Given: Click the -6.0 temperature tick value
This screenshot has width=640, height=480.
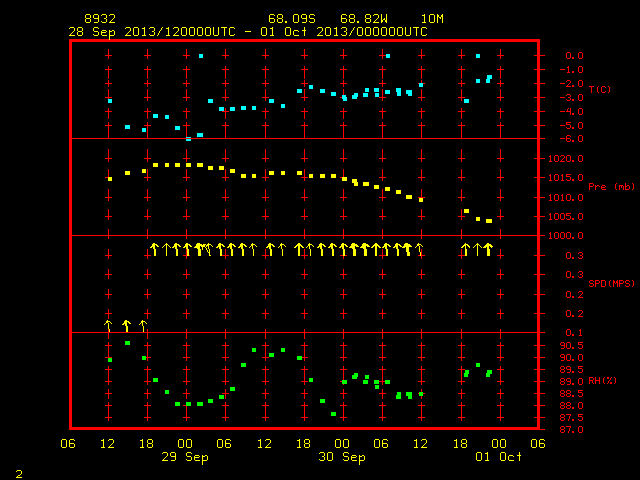Looking at the screenshot, I should [x=571, y=139].
